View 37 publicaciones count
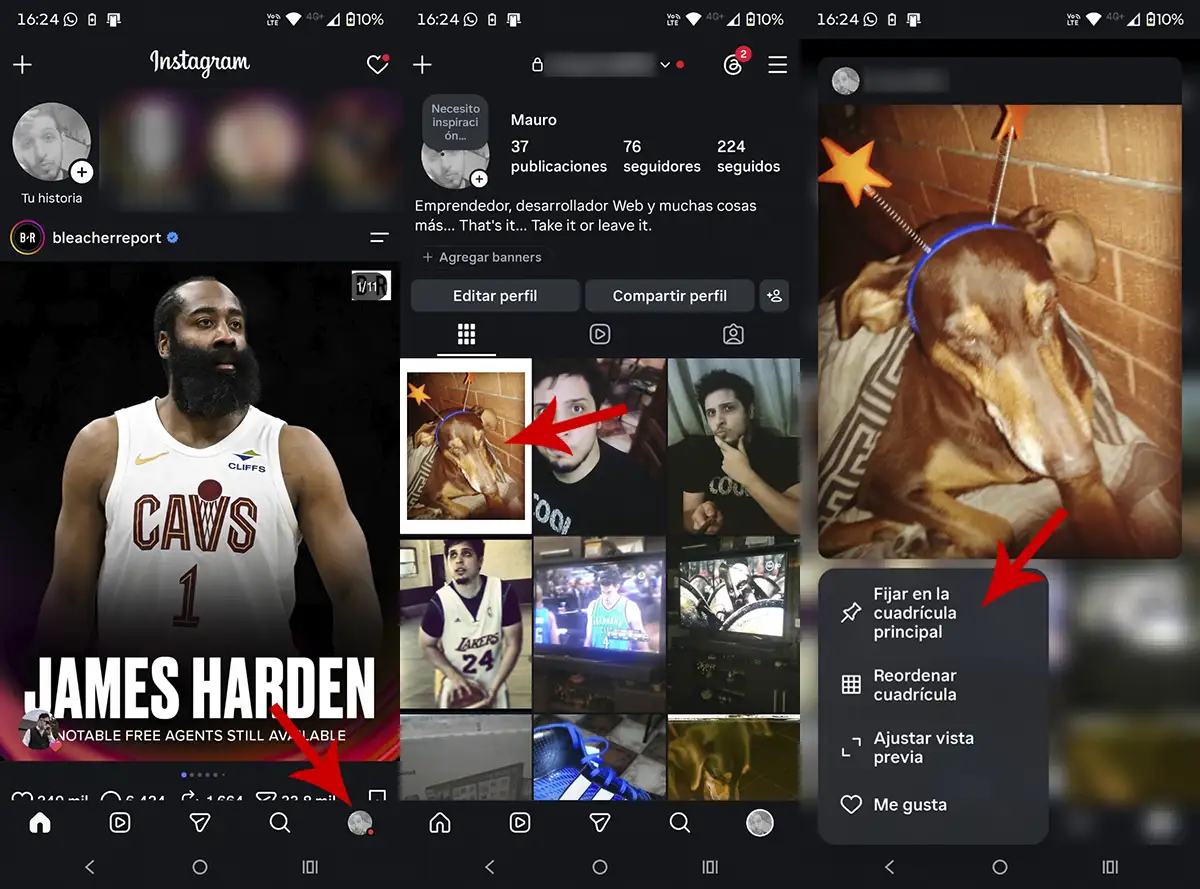This screenshot has width=1200, height=889. tap(558, 156)
